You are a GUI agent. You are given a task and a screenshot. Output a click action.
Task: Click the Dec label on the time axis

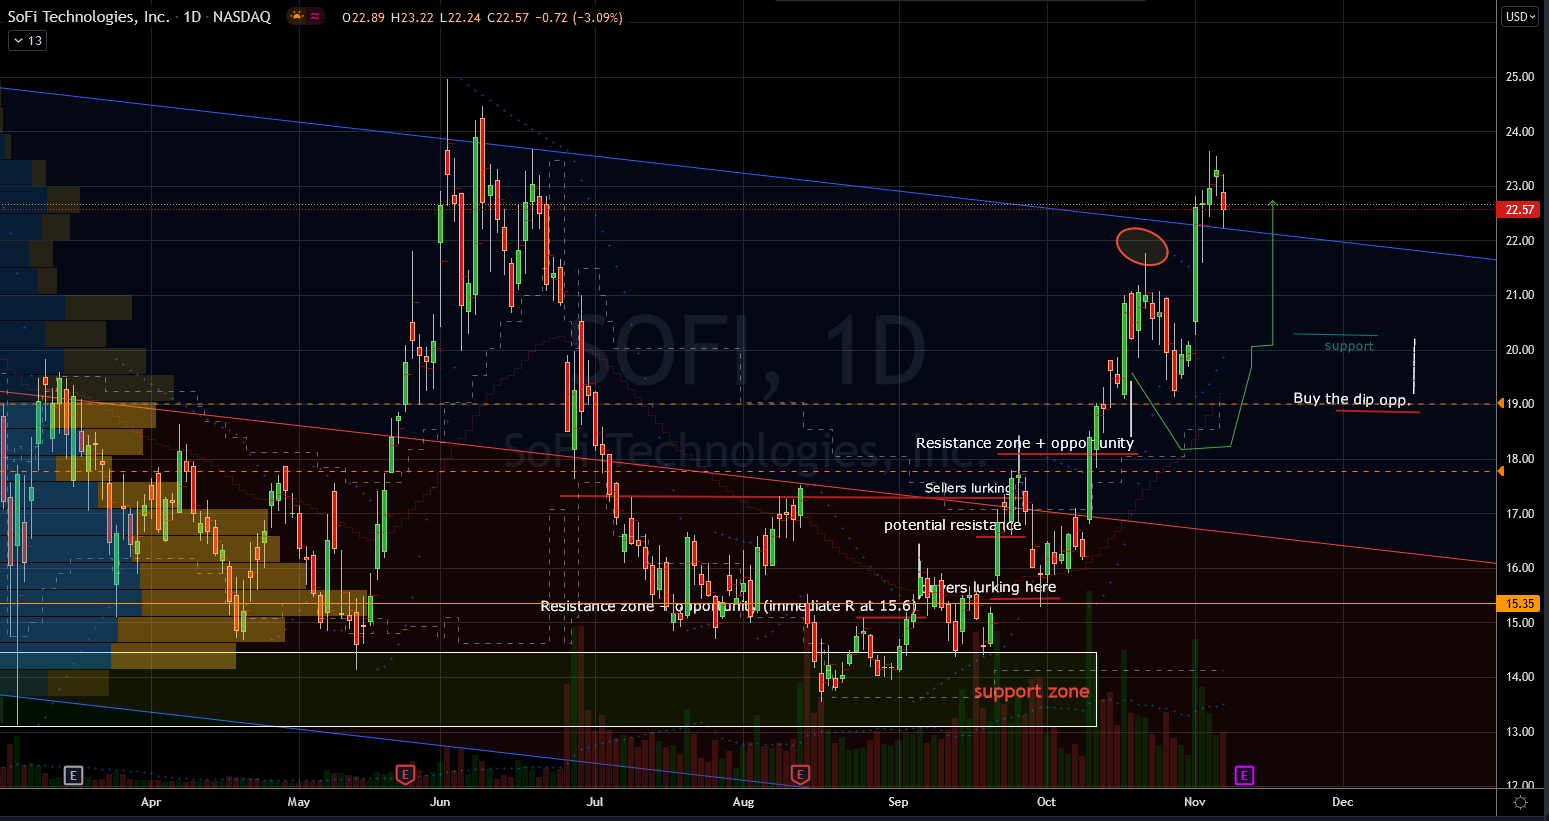coord(1342,802)
